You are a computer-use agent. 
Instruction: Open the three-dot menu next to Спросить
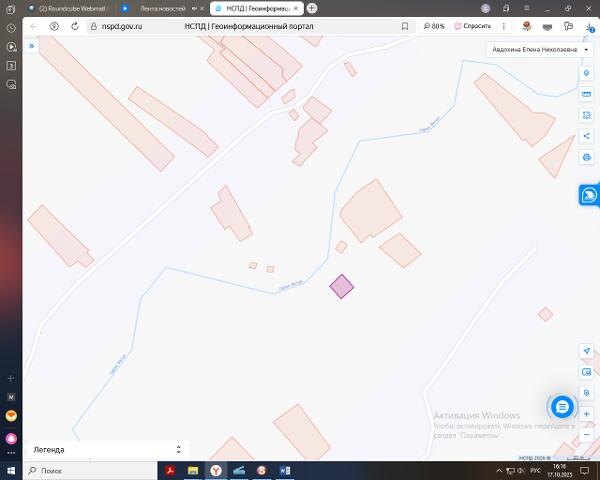click(504, 26)
